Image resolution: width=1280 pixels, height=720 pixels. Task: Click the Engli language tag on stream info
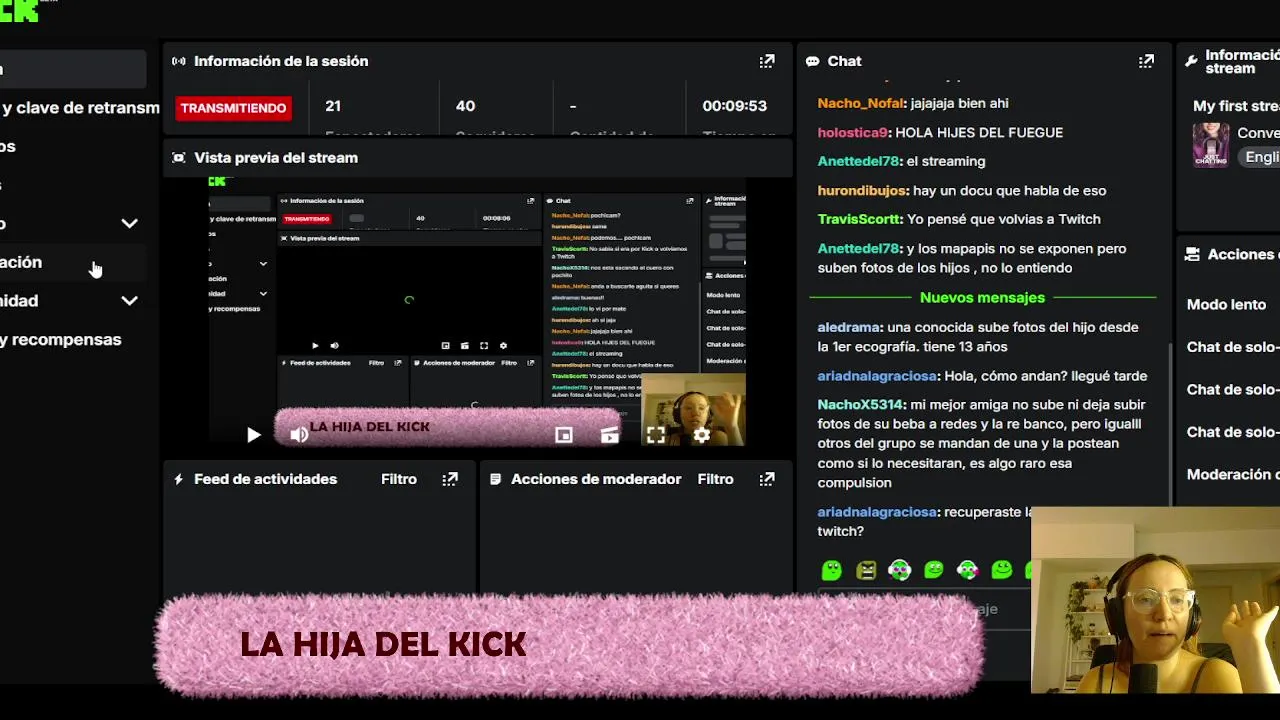(x=1261, y=157)
